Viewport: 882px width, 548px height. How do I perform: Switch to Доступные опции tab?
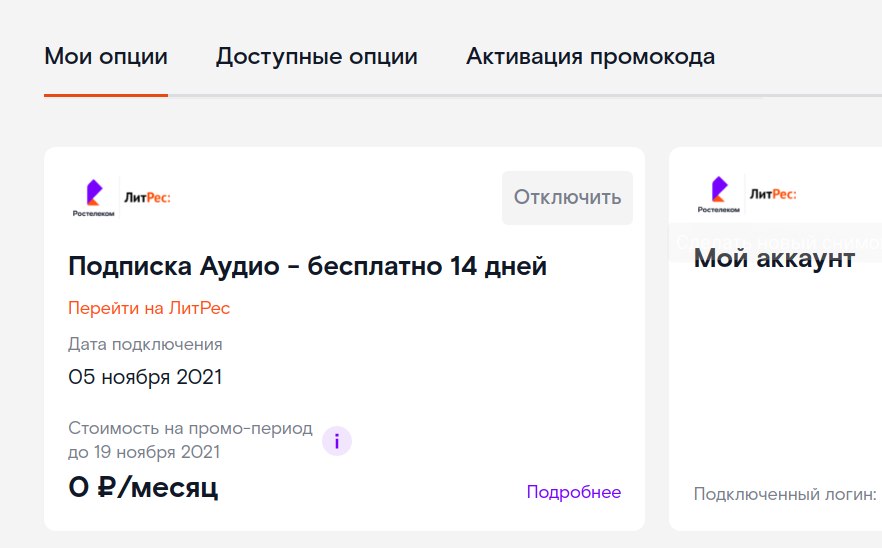click(317, 56)
